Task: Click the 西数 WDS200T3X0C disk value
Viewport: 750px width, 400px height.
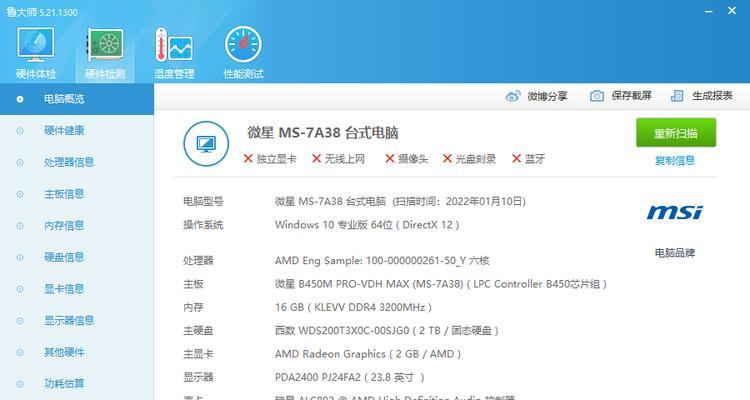Action: [387, 331]
